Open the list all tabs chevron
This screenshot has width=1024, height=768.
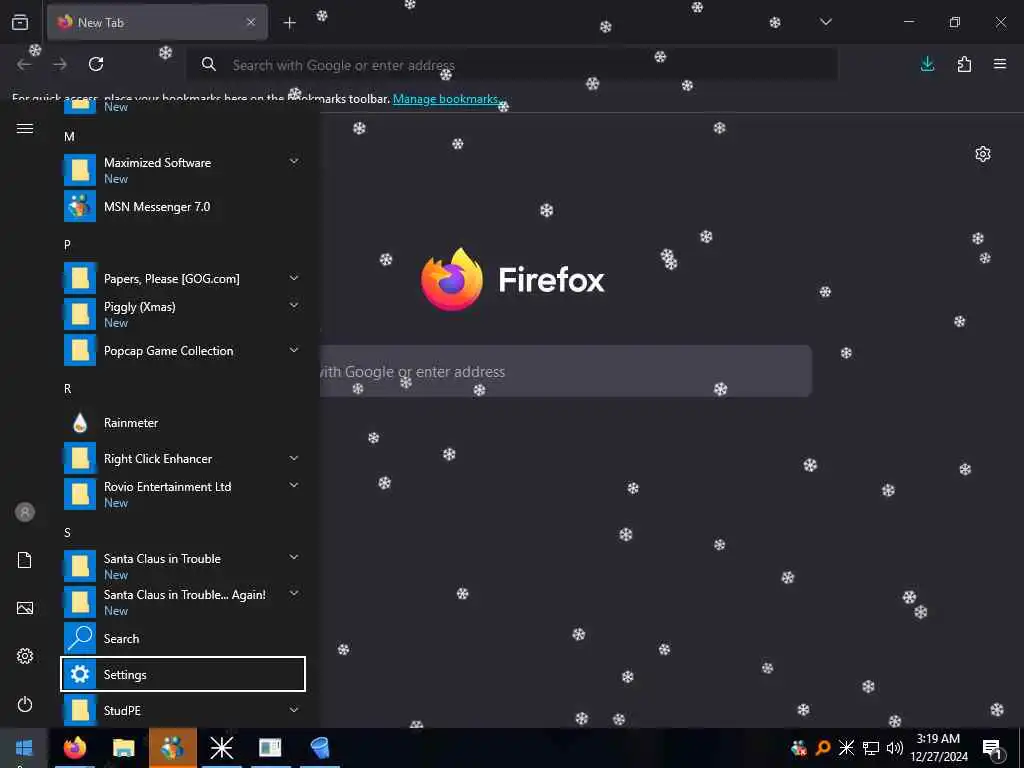[825, 22]
